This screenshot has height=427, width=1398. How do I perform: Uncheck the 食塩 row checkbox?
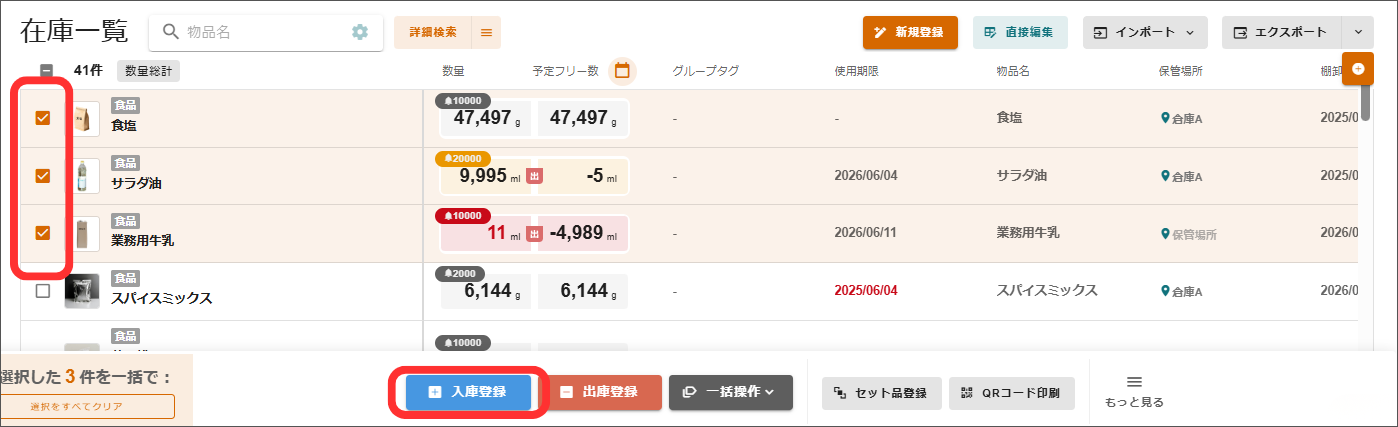[43, 118]
